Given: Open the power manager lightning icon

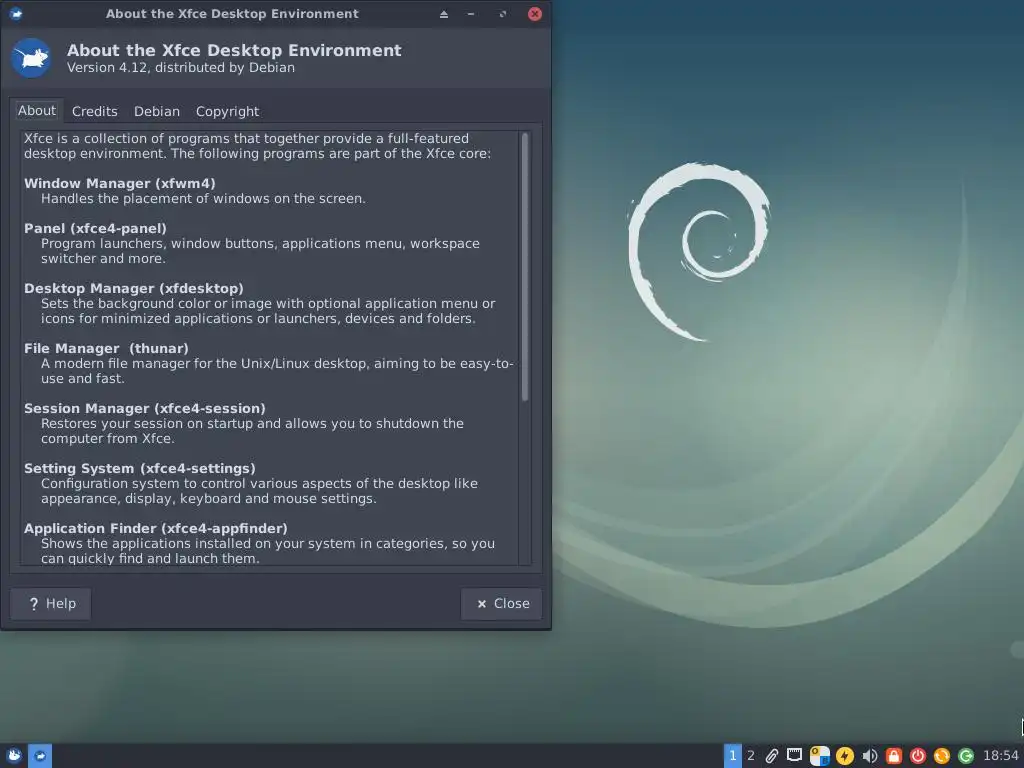Looking at the screenshot, I should pyautogui.click(x=844, y=756).
